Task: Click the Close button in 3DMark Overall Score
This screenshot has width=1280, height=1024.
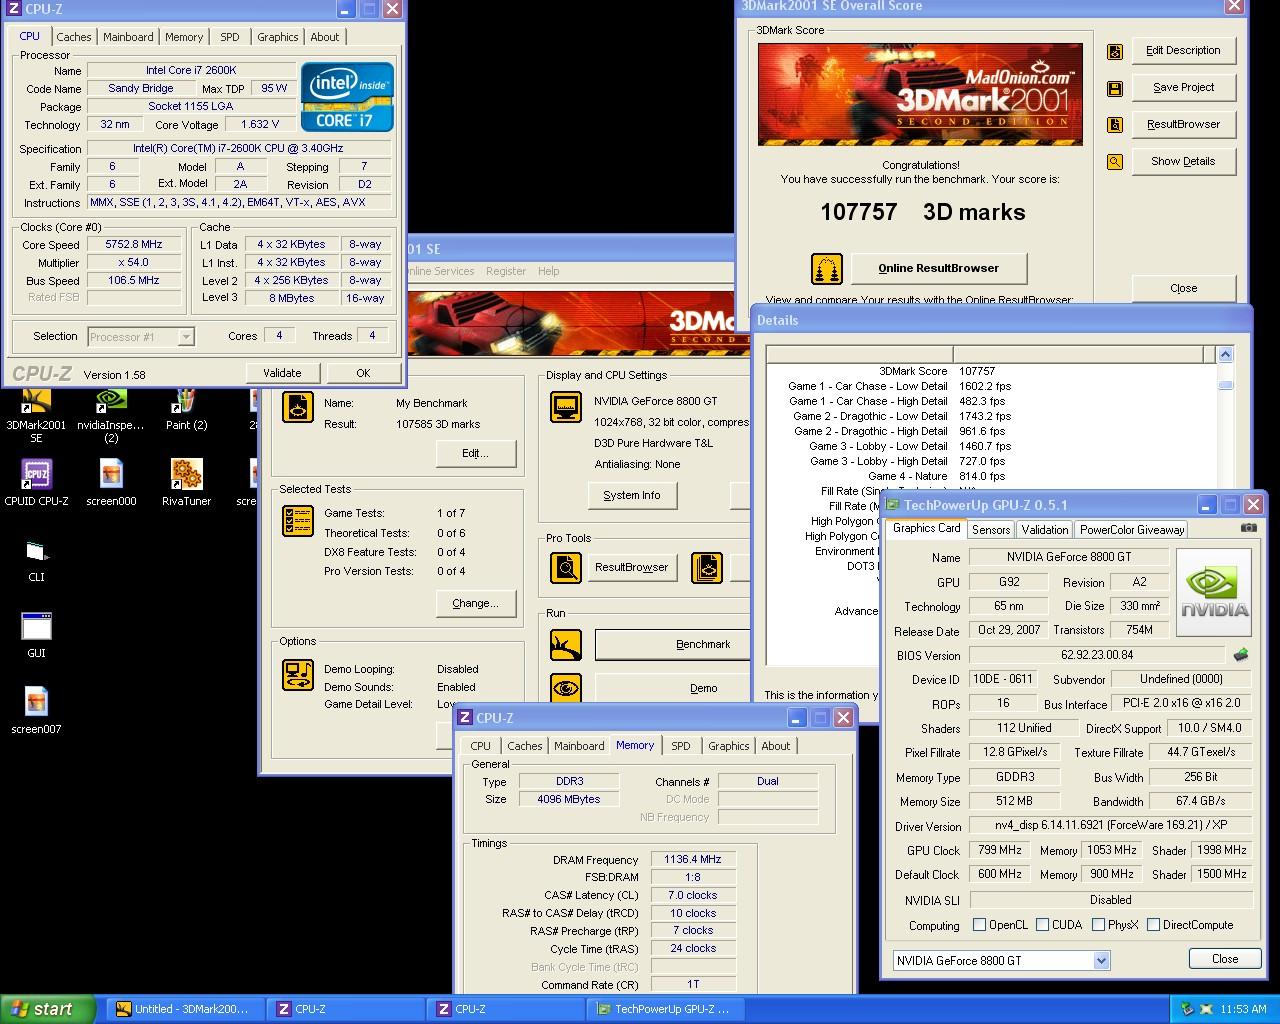Action: [x=1184, y=288]
